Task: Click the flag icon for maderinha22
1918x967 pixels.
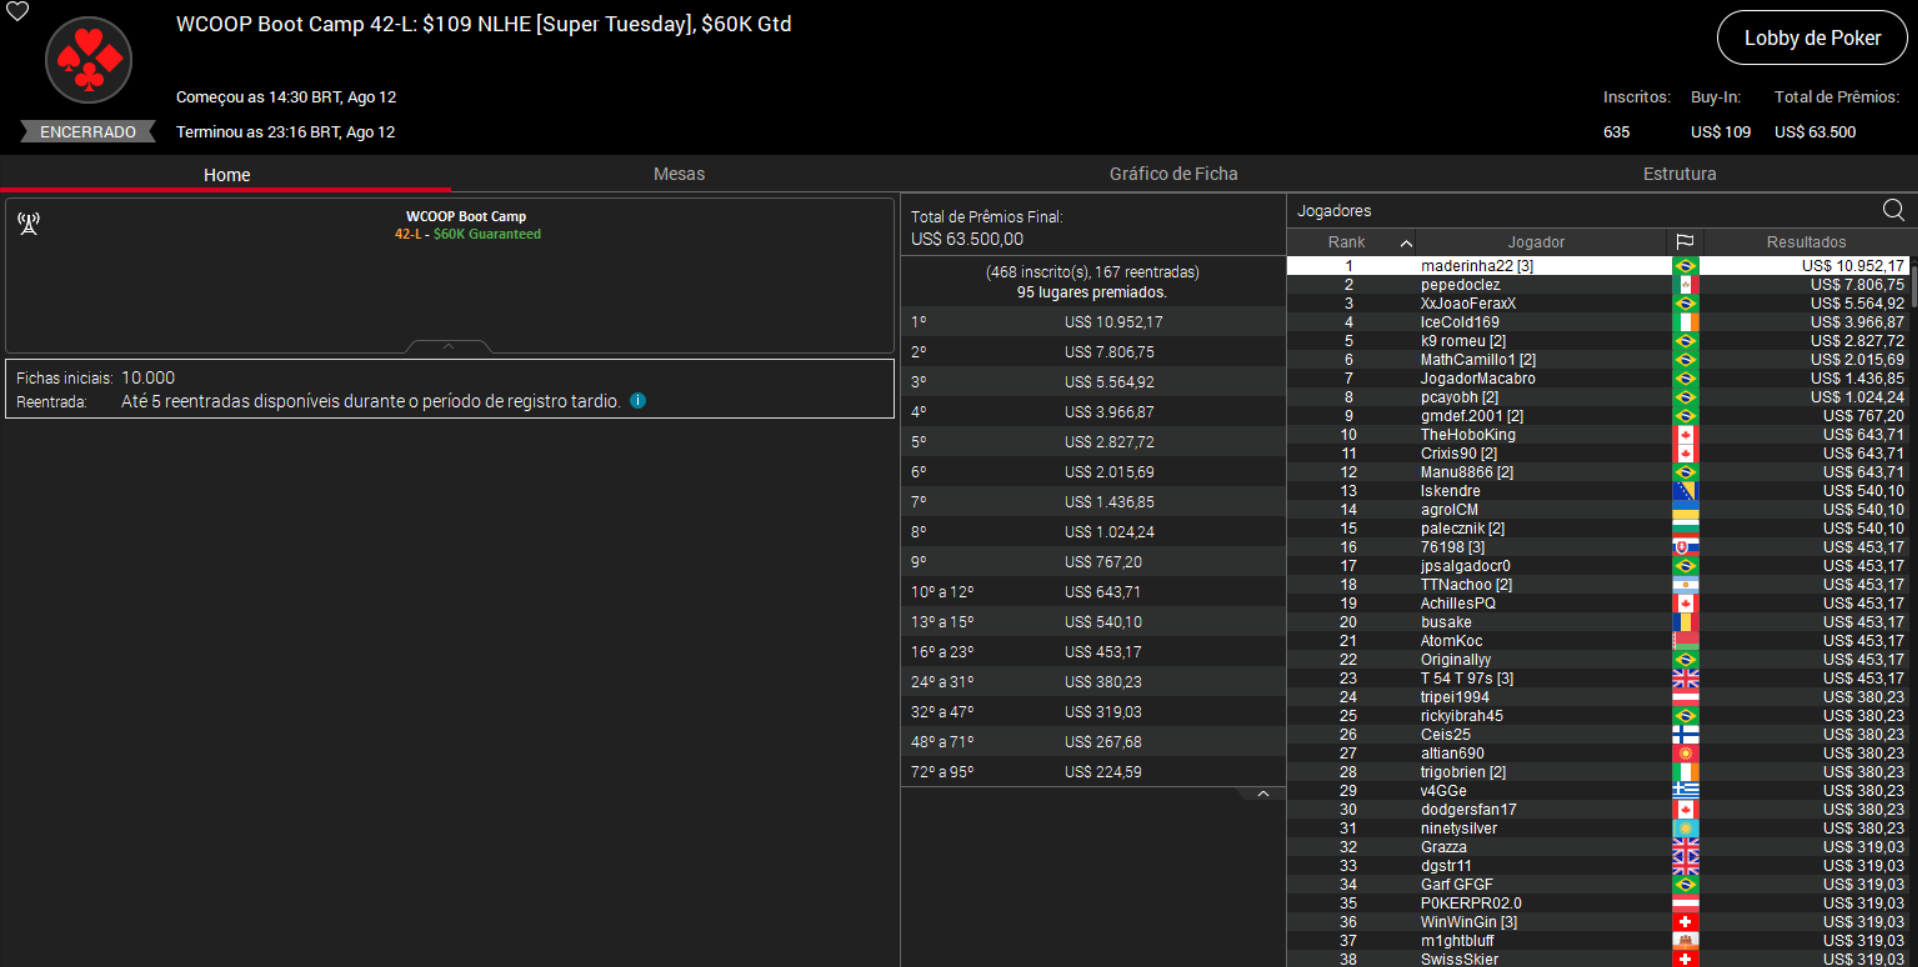Action: pyautogui.click(x=1685, y=266)
